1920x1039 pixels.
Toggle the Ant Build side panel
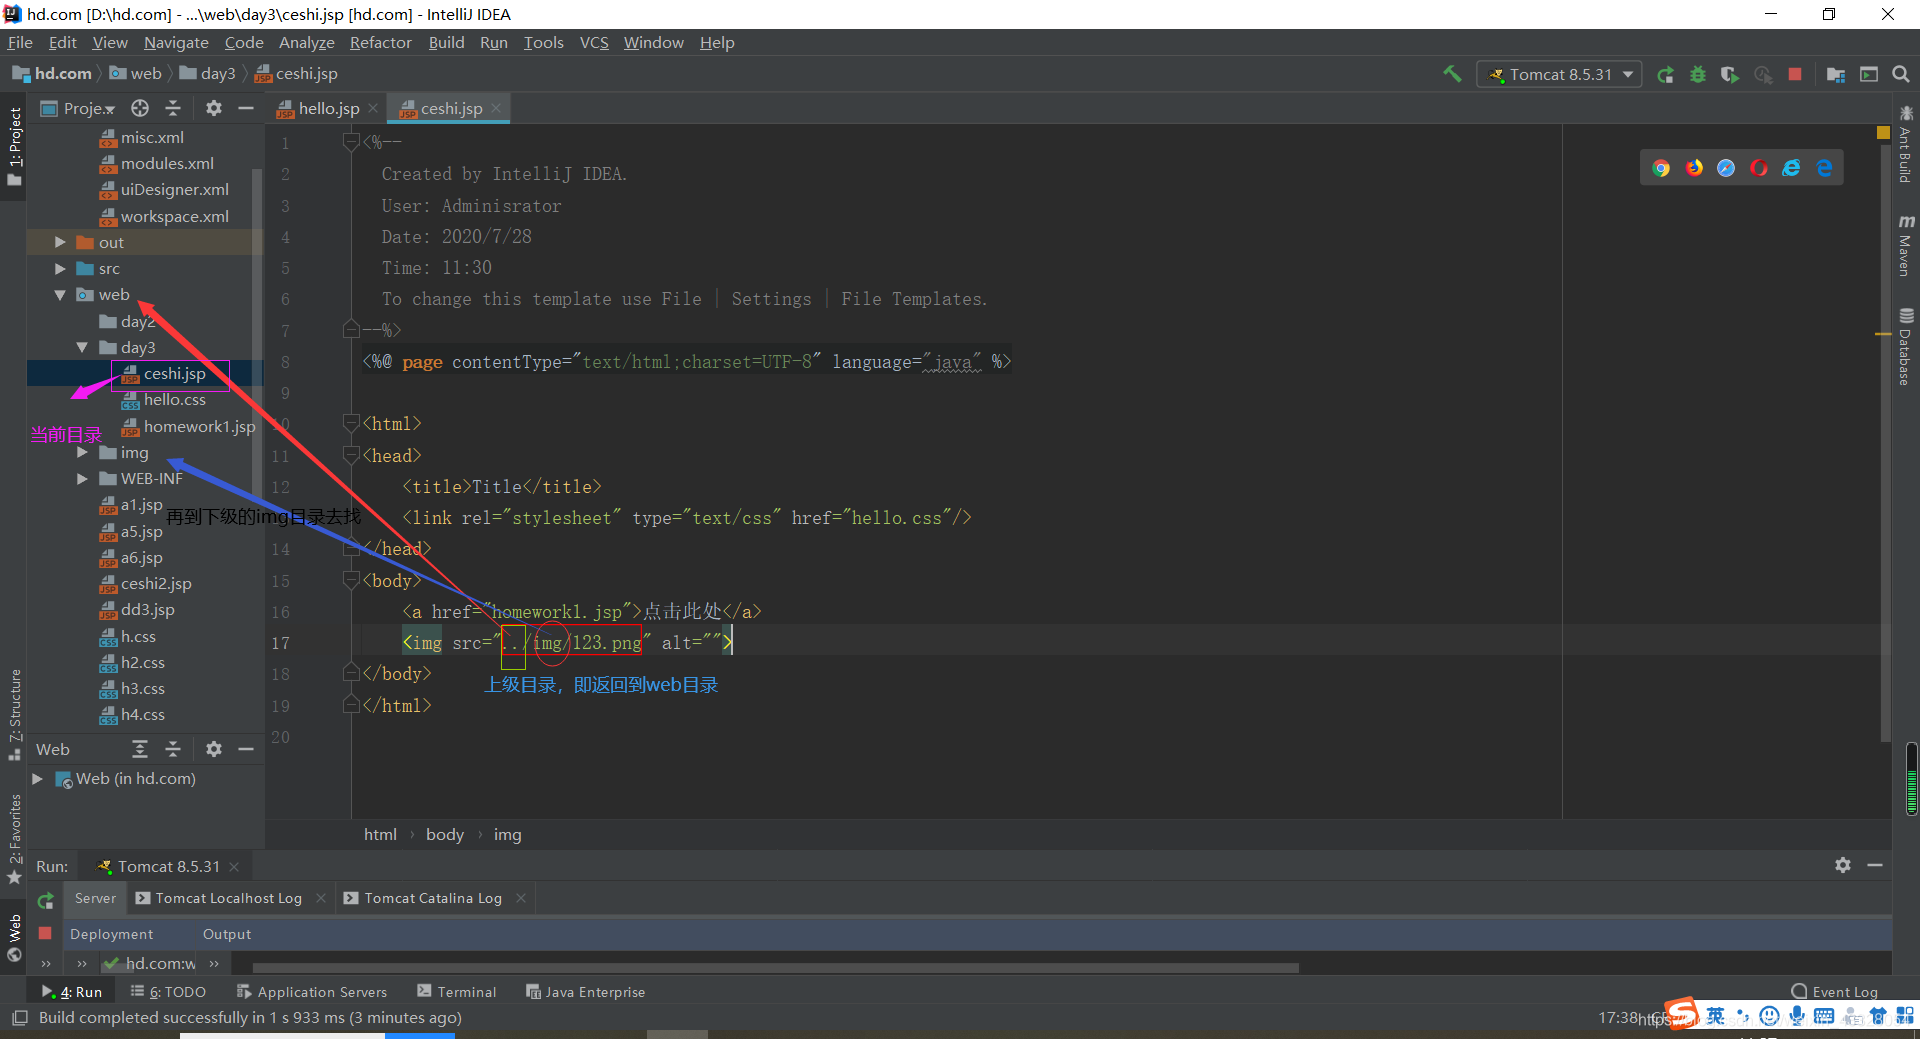(1906, 144)
